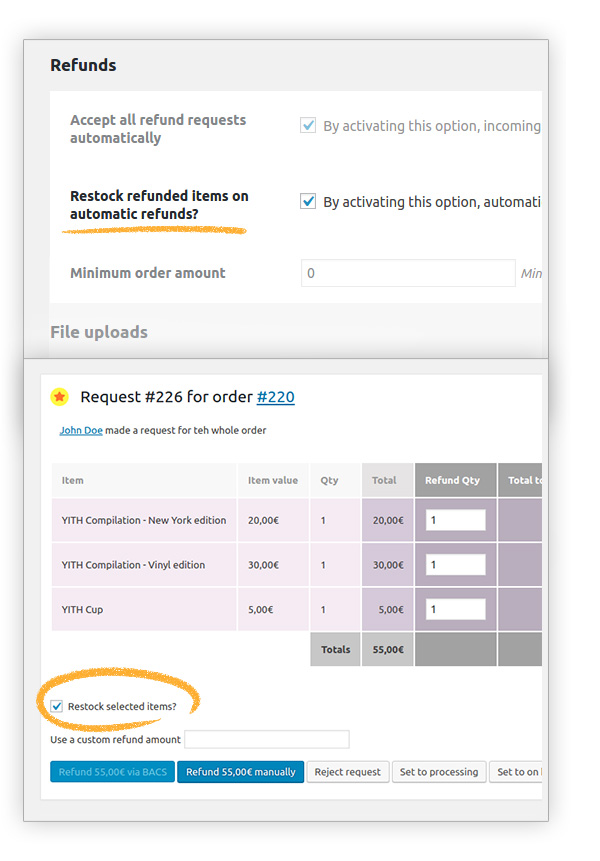
Task: Click the Reject request button
Action: (347, 772)
